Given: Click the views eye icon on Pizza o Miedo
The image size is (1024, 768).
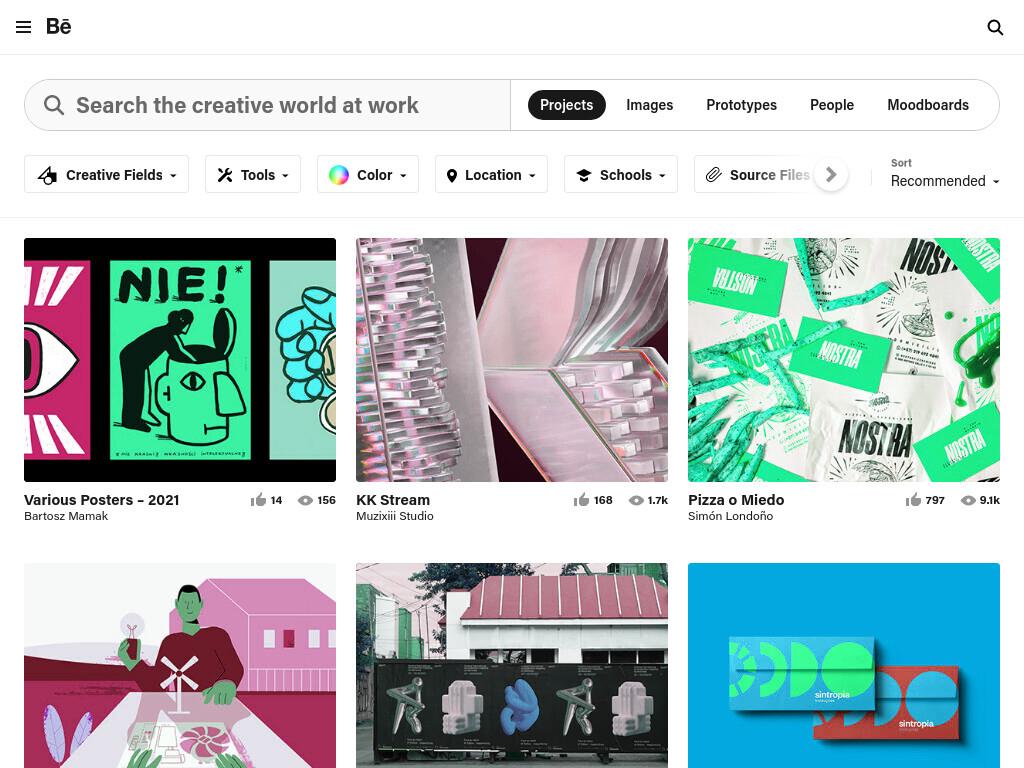Looking at the screenshot, I should (968, 500).
